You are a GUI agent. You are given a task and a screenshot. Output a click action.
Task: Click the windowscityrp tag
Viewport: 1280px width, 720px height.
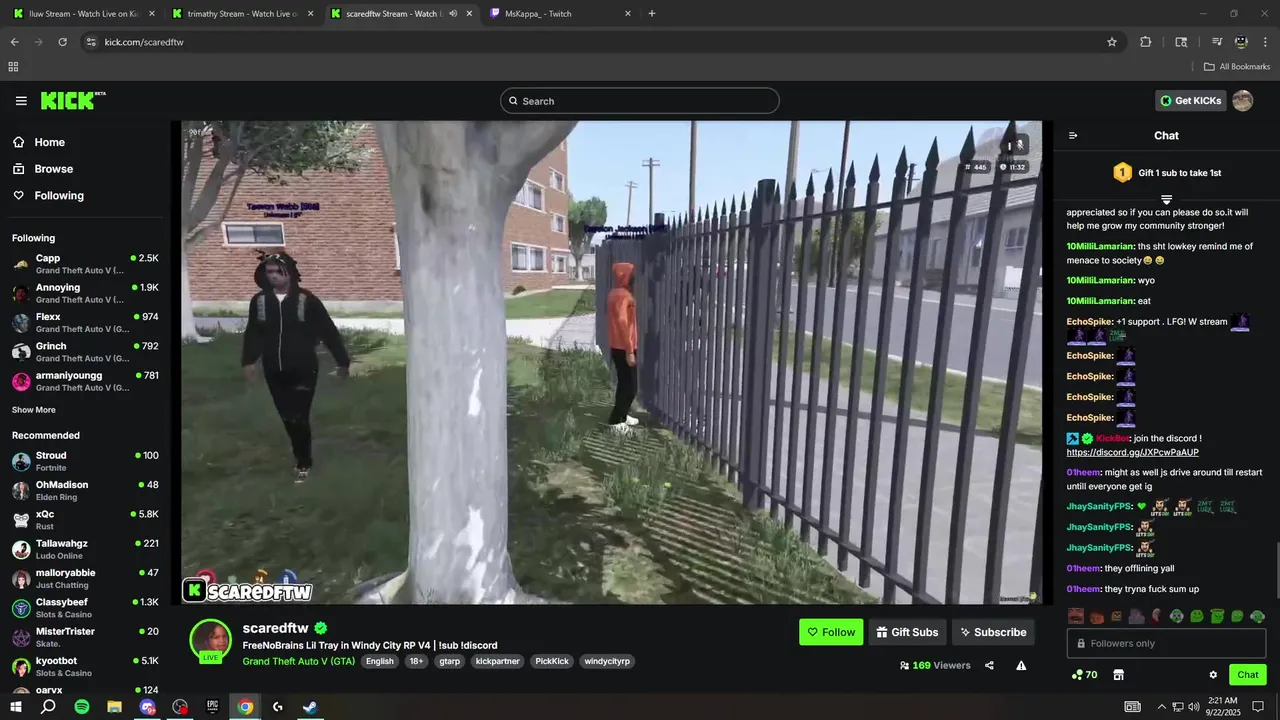coord(607,661)
